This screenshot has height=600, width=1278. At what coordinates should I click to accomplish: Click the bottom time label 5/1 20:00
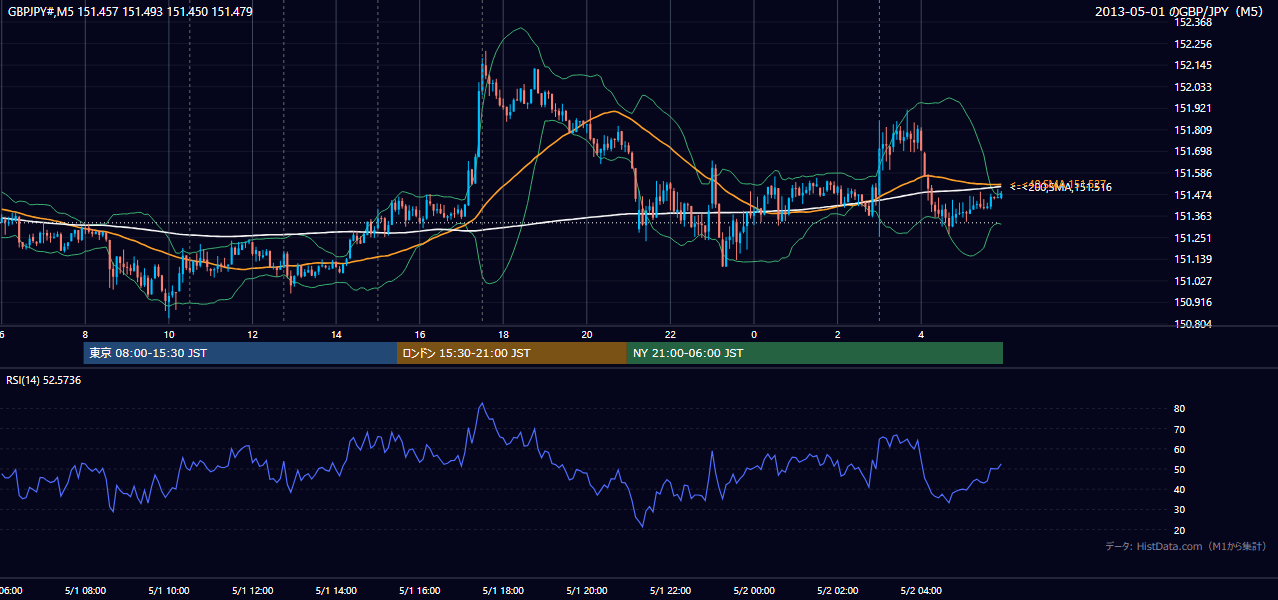(587, 590)
